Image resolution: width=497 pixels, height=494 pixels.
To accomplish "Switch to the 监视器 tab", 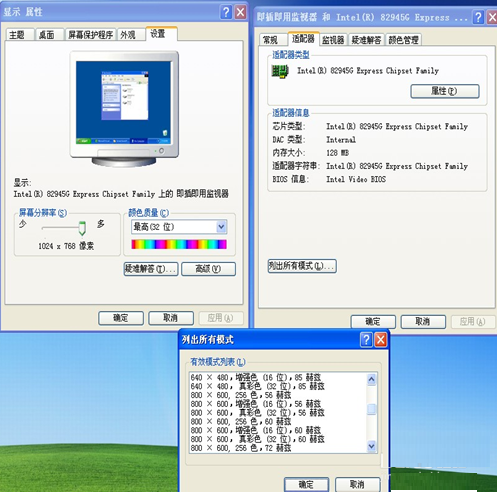I will coord(333,40).
